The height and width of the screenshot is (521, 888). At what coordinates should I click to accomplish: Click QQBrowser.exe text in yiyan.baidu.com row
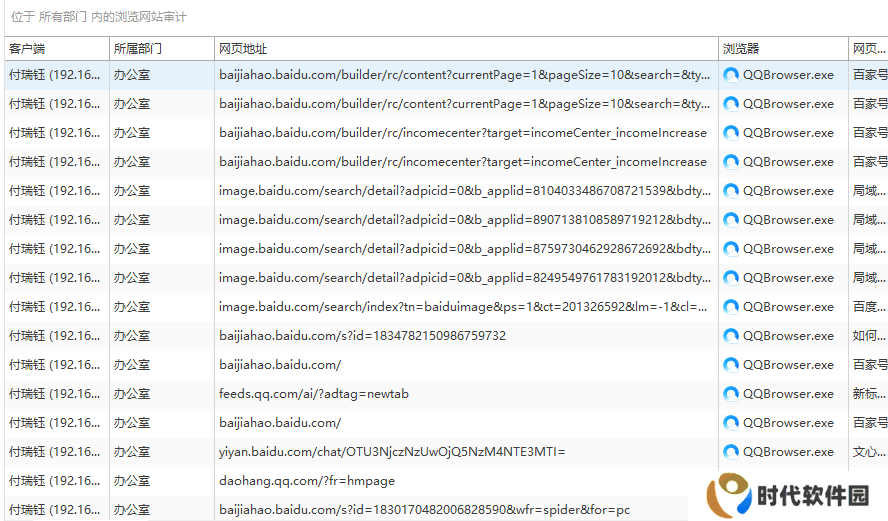point(788,452)
